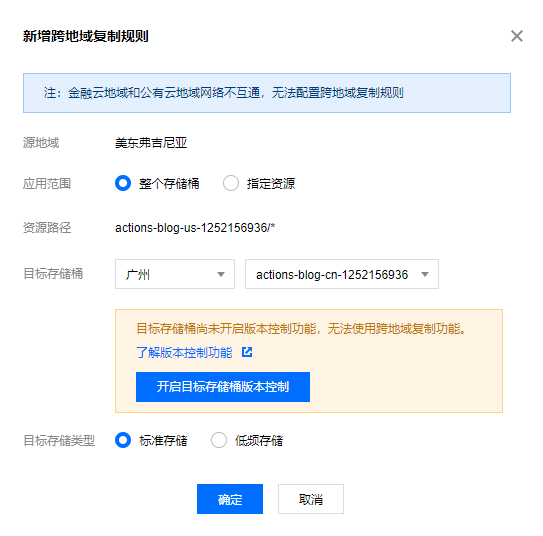
Task: Click the 目标存储桶尚未开启版本控制功能 warning text
Action: (301, 329)
